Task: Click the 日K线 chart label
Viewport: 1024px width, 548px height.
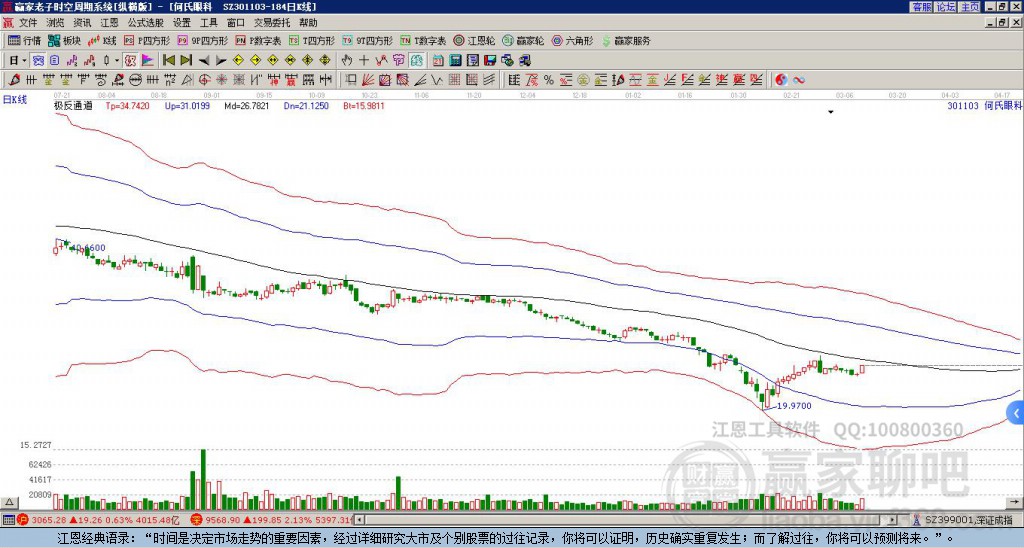Action: 15,100
